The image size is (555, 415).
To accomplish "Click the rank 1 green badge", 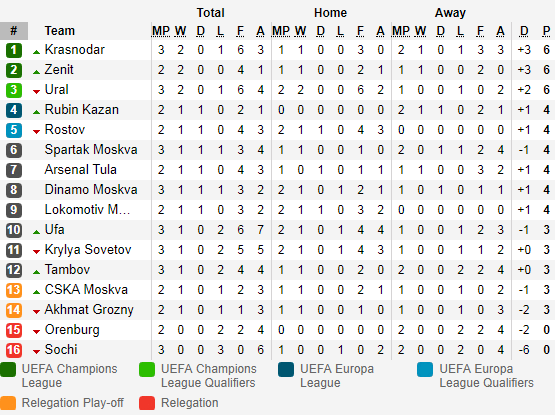I will tap(14, 50).
